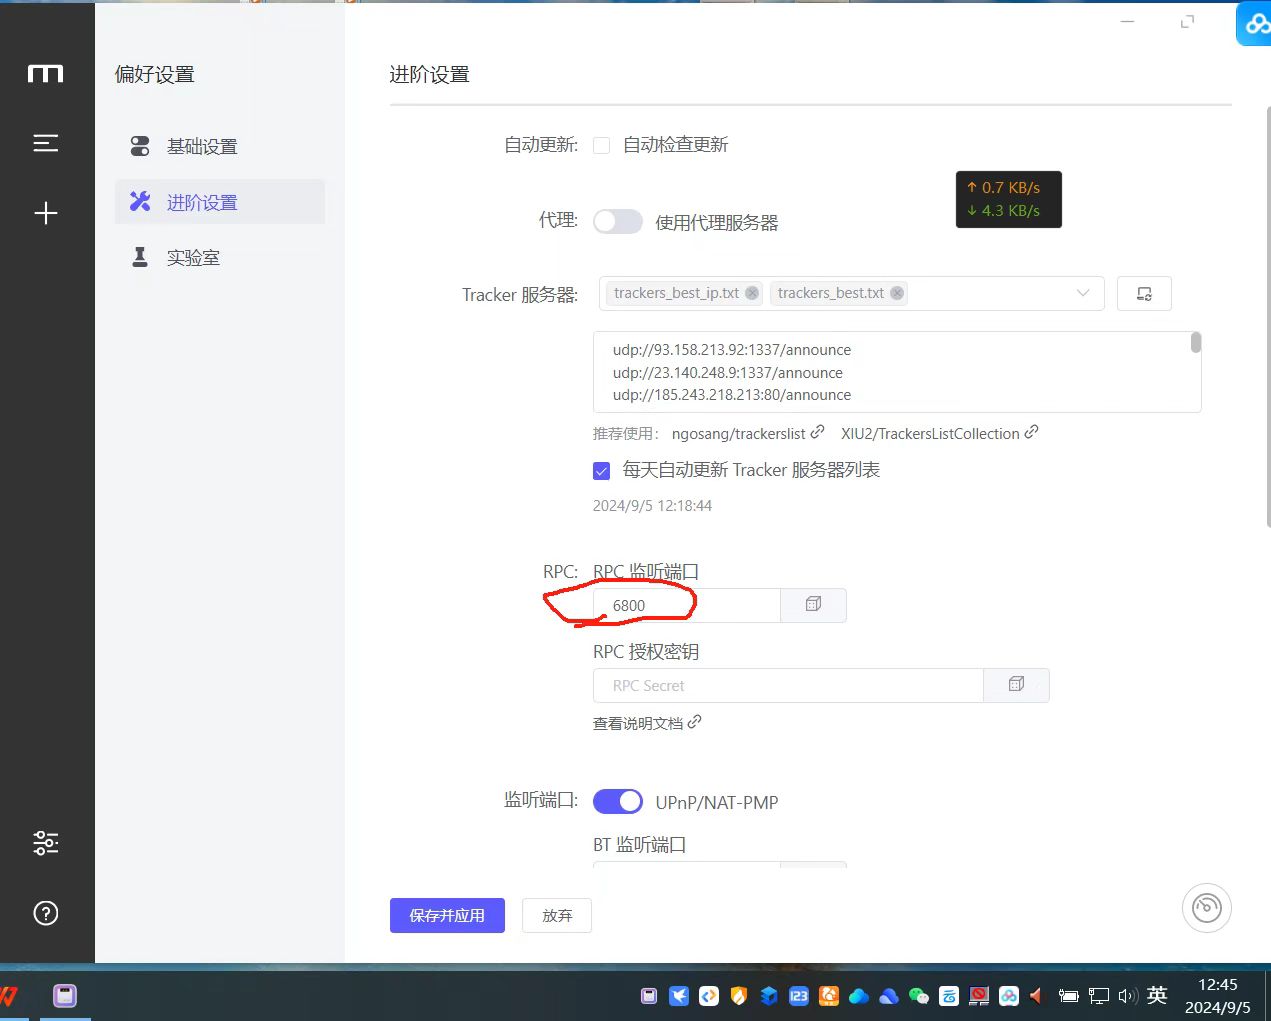The image size is (1271, 1021).
Task: Remove trackers_best_ip.txt tag
Action: coord(752,293)
